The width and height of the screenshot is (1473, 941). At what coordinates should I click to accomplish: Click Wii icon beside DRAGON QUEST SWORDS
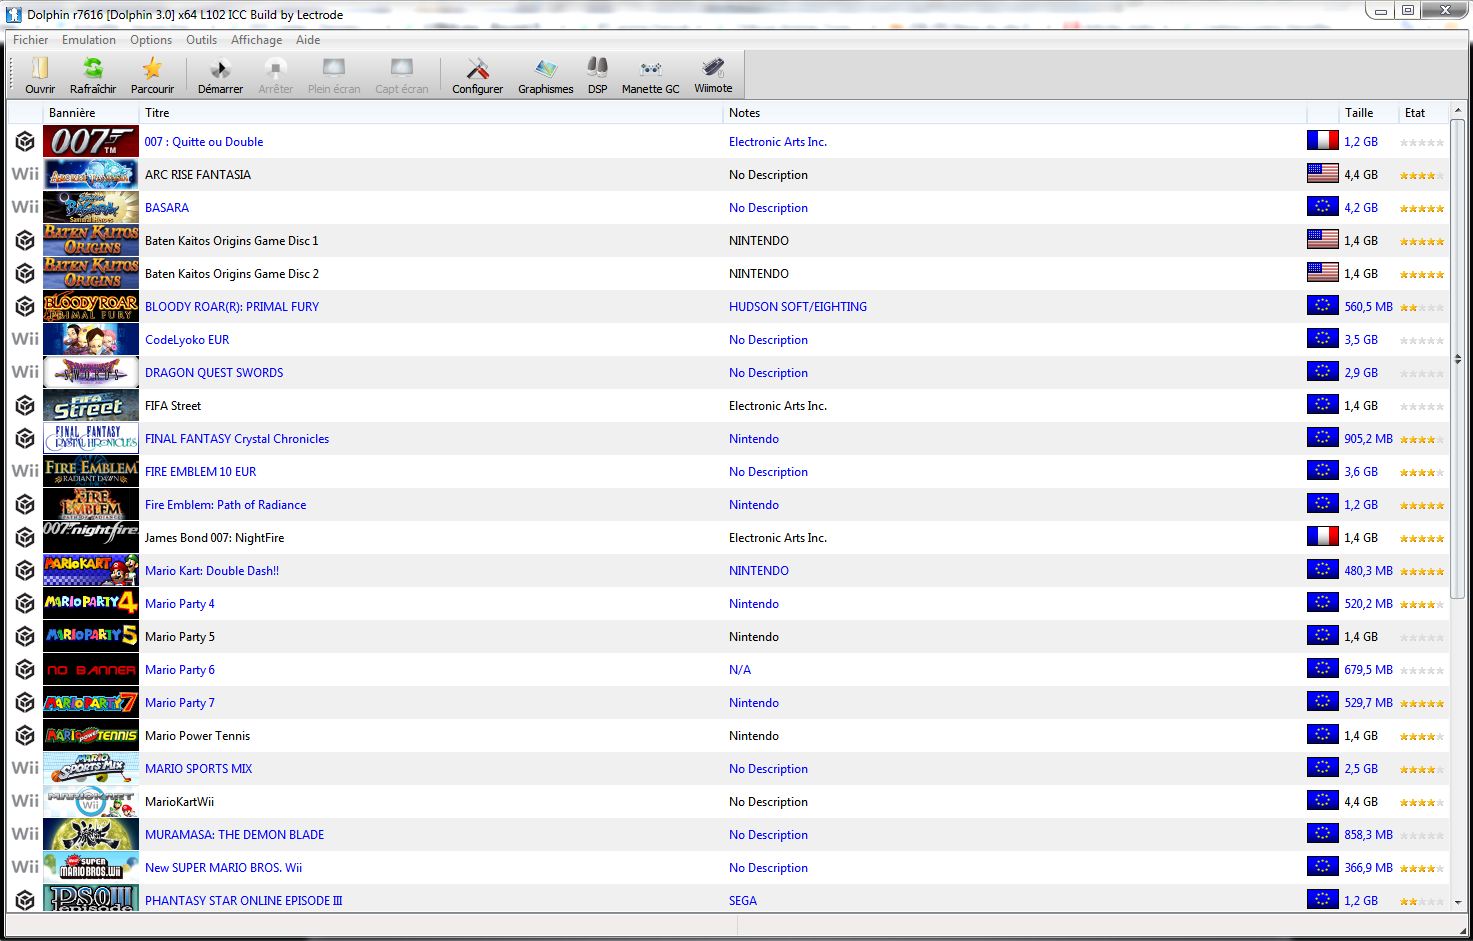pyautogui.click(x=25, y=373)
